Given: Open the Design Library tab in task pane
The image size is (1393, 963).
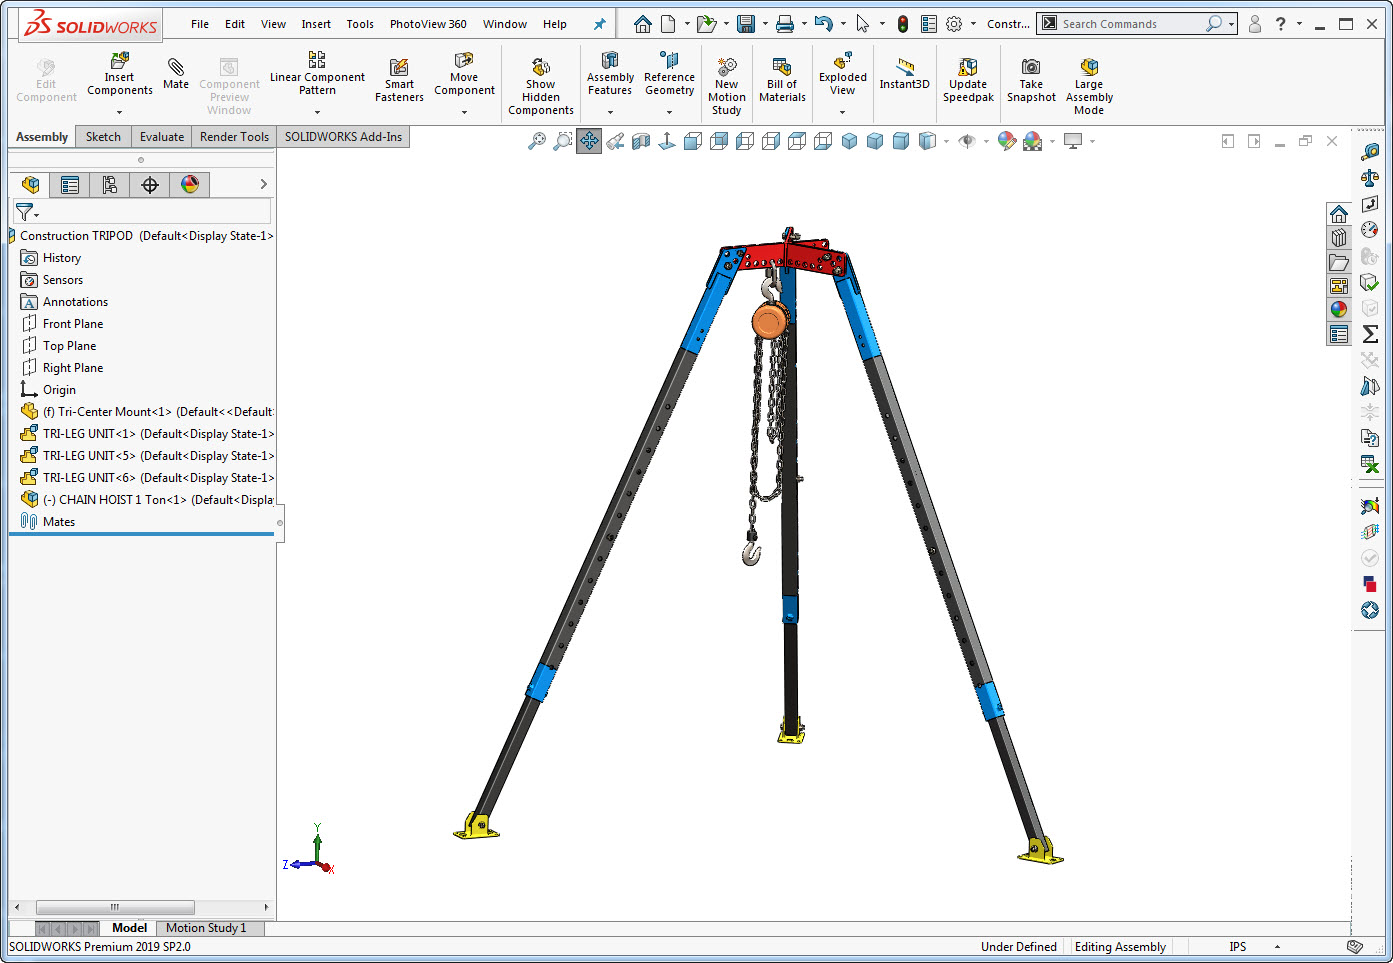Looking at the screenshot, I should click(1339, 238).
